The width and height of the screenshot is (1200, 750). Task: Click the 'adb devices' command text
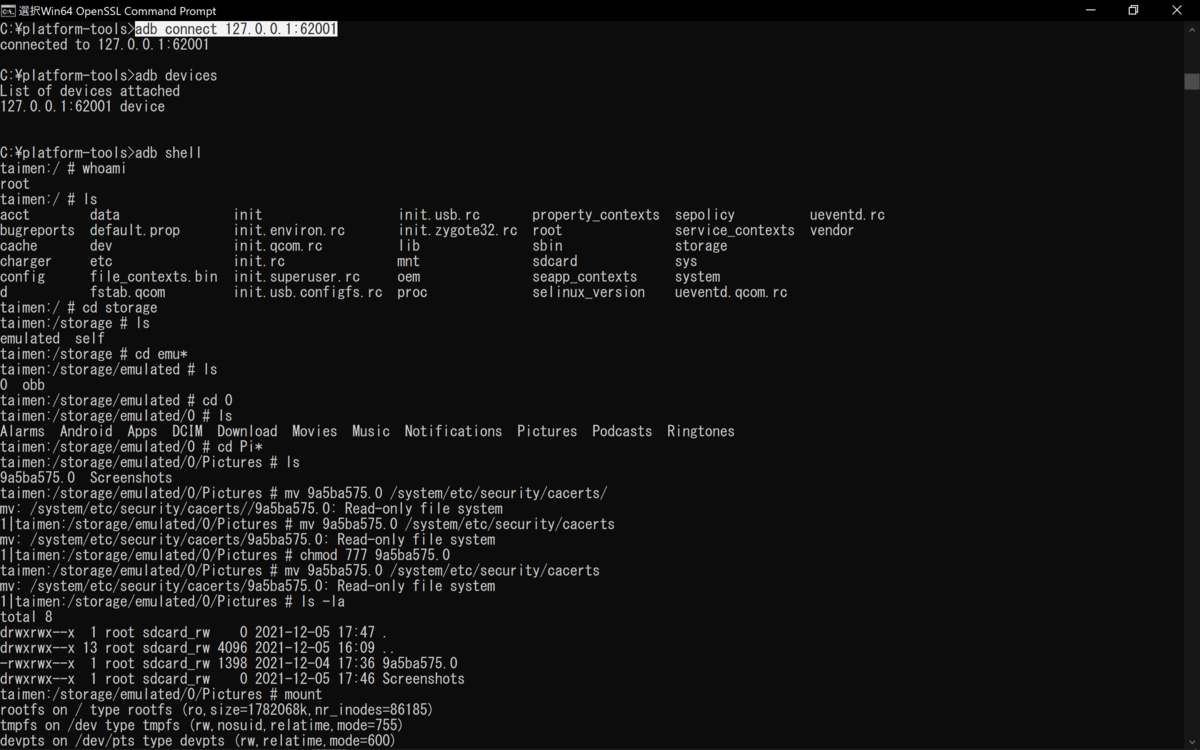click(176, 76)
